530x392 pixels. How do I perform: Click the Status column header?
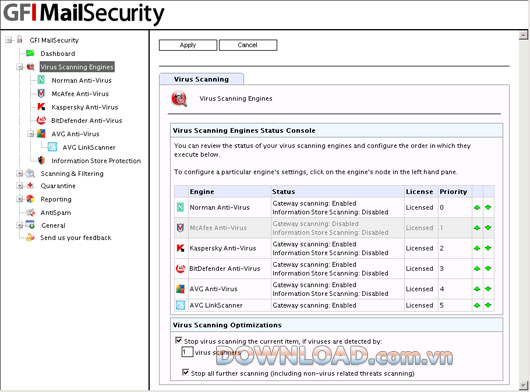coord(338,192)
